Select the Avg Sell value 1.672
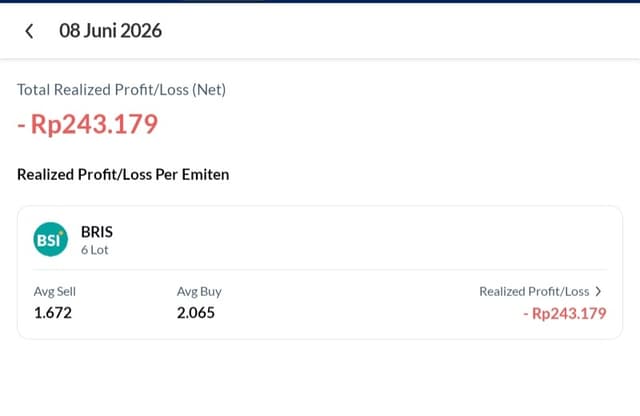 click(x=53, y=313)
